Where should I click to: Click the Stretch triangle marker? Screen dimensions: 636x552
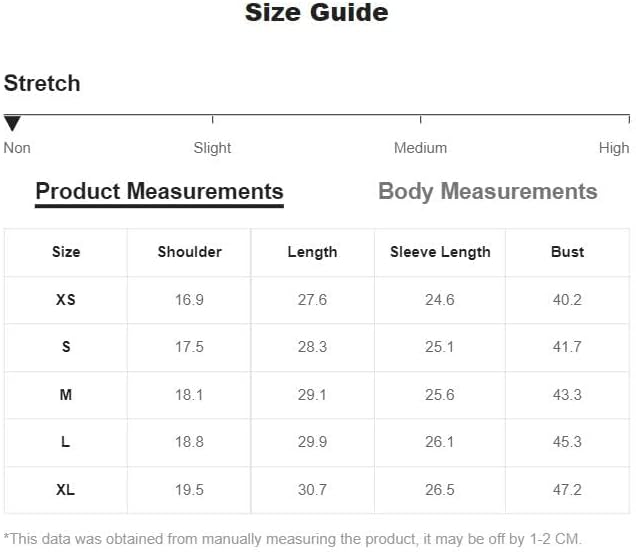(12, 124)
